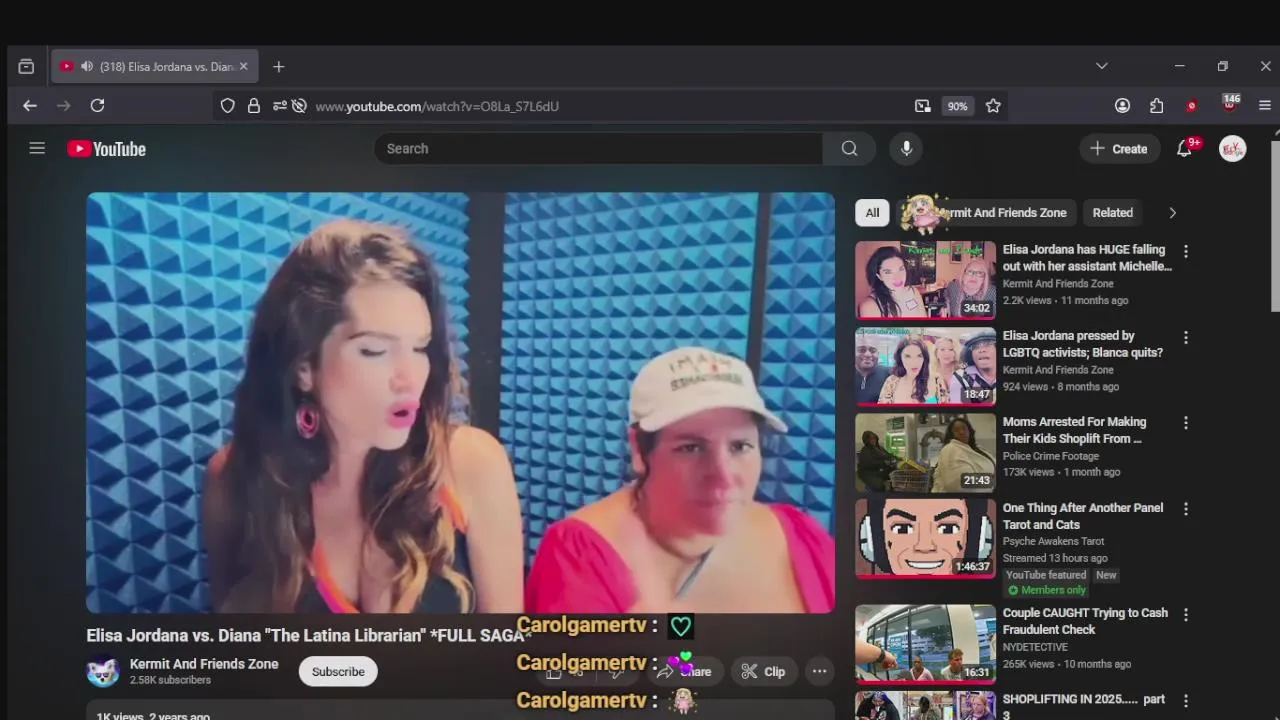Show more filter chips with right arrow
The height and width of the screenshot is (720, 1280).
[x=1172, y=212]
